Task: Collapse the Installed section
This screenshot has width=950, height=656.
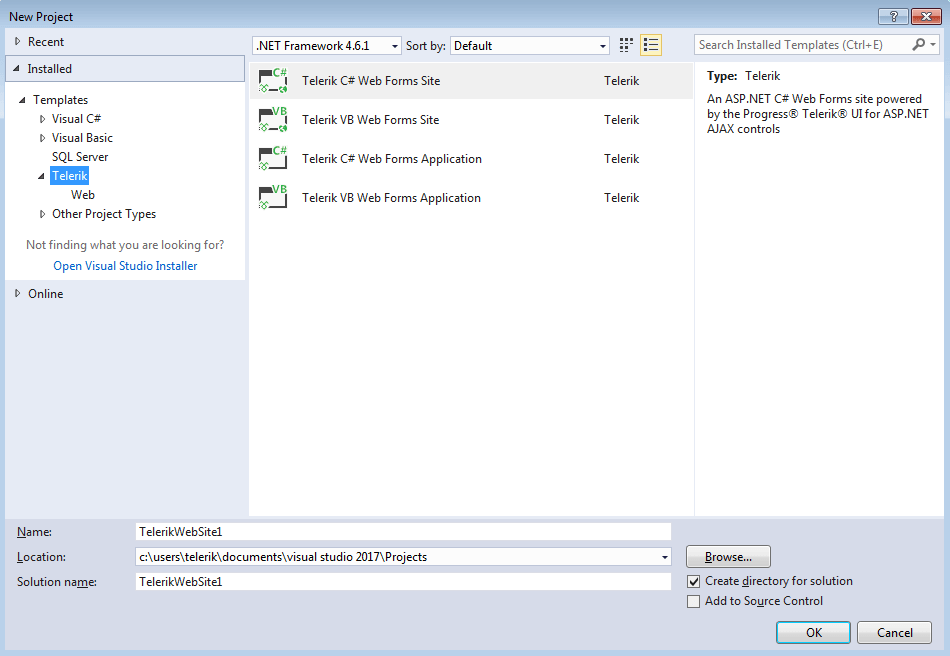Action: (x=16, y=68)
